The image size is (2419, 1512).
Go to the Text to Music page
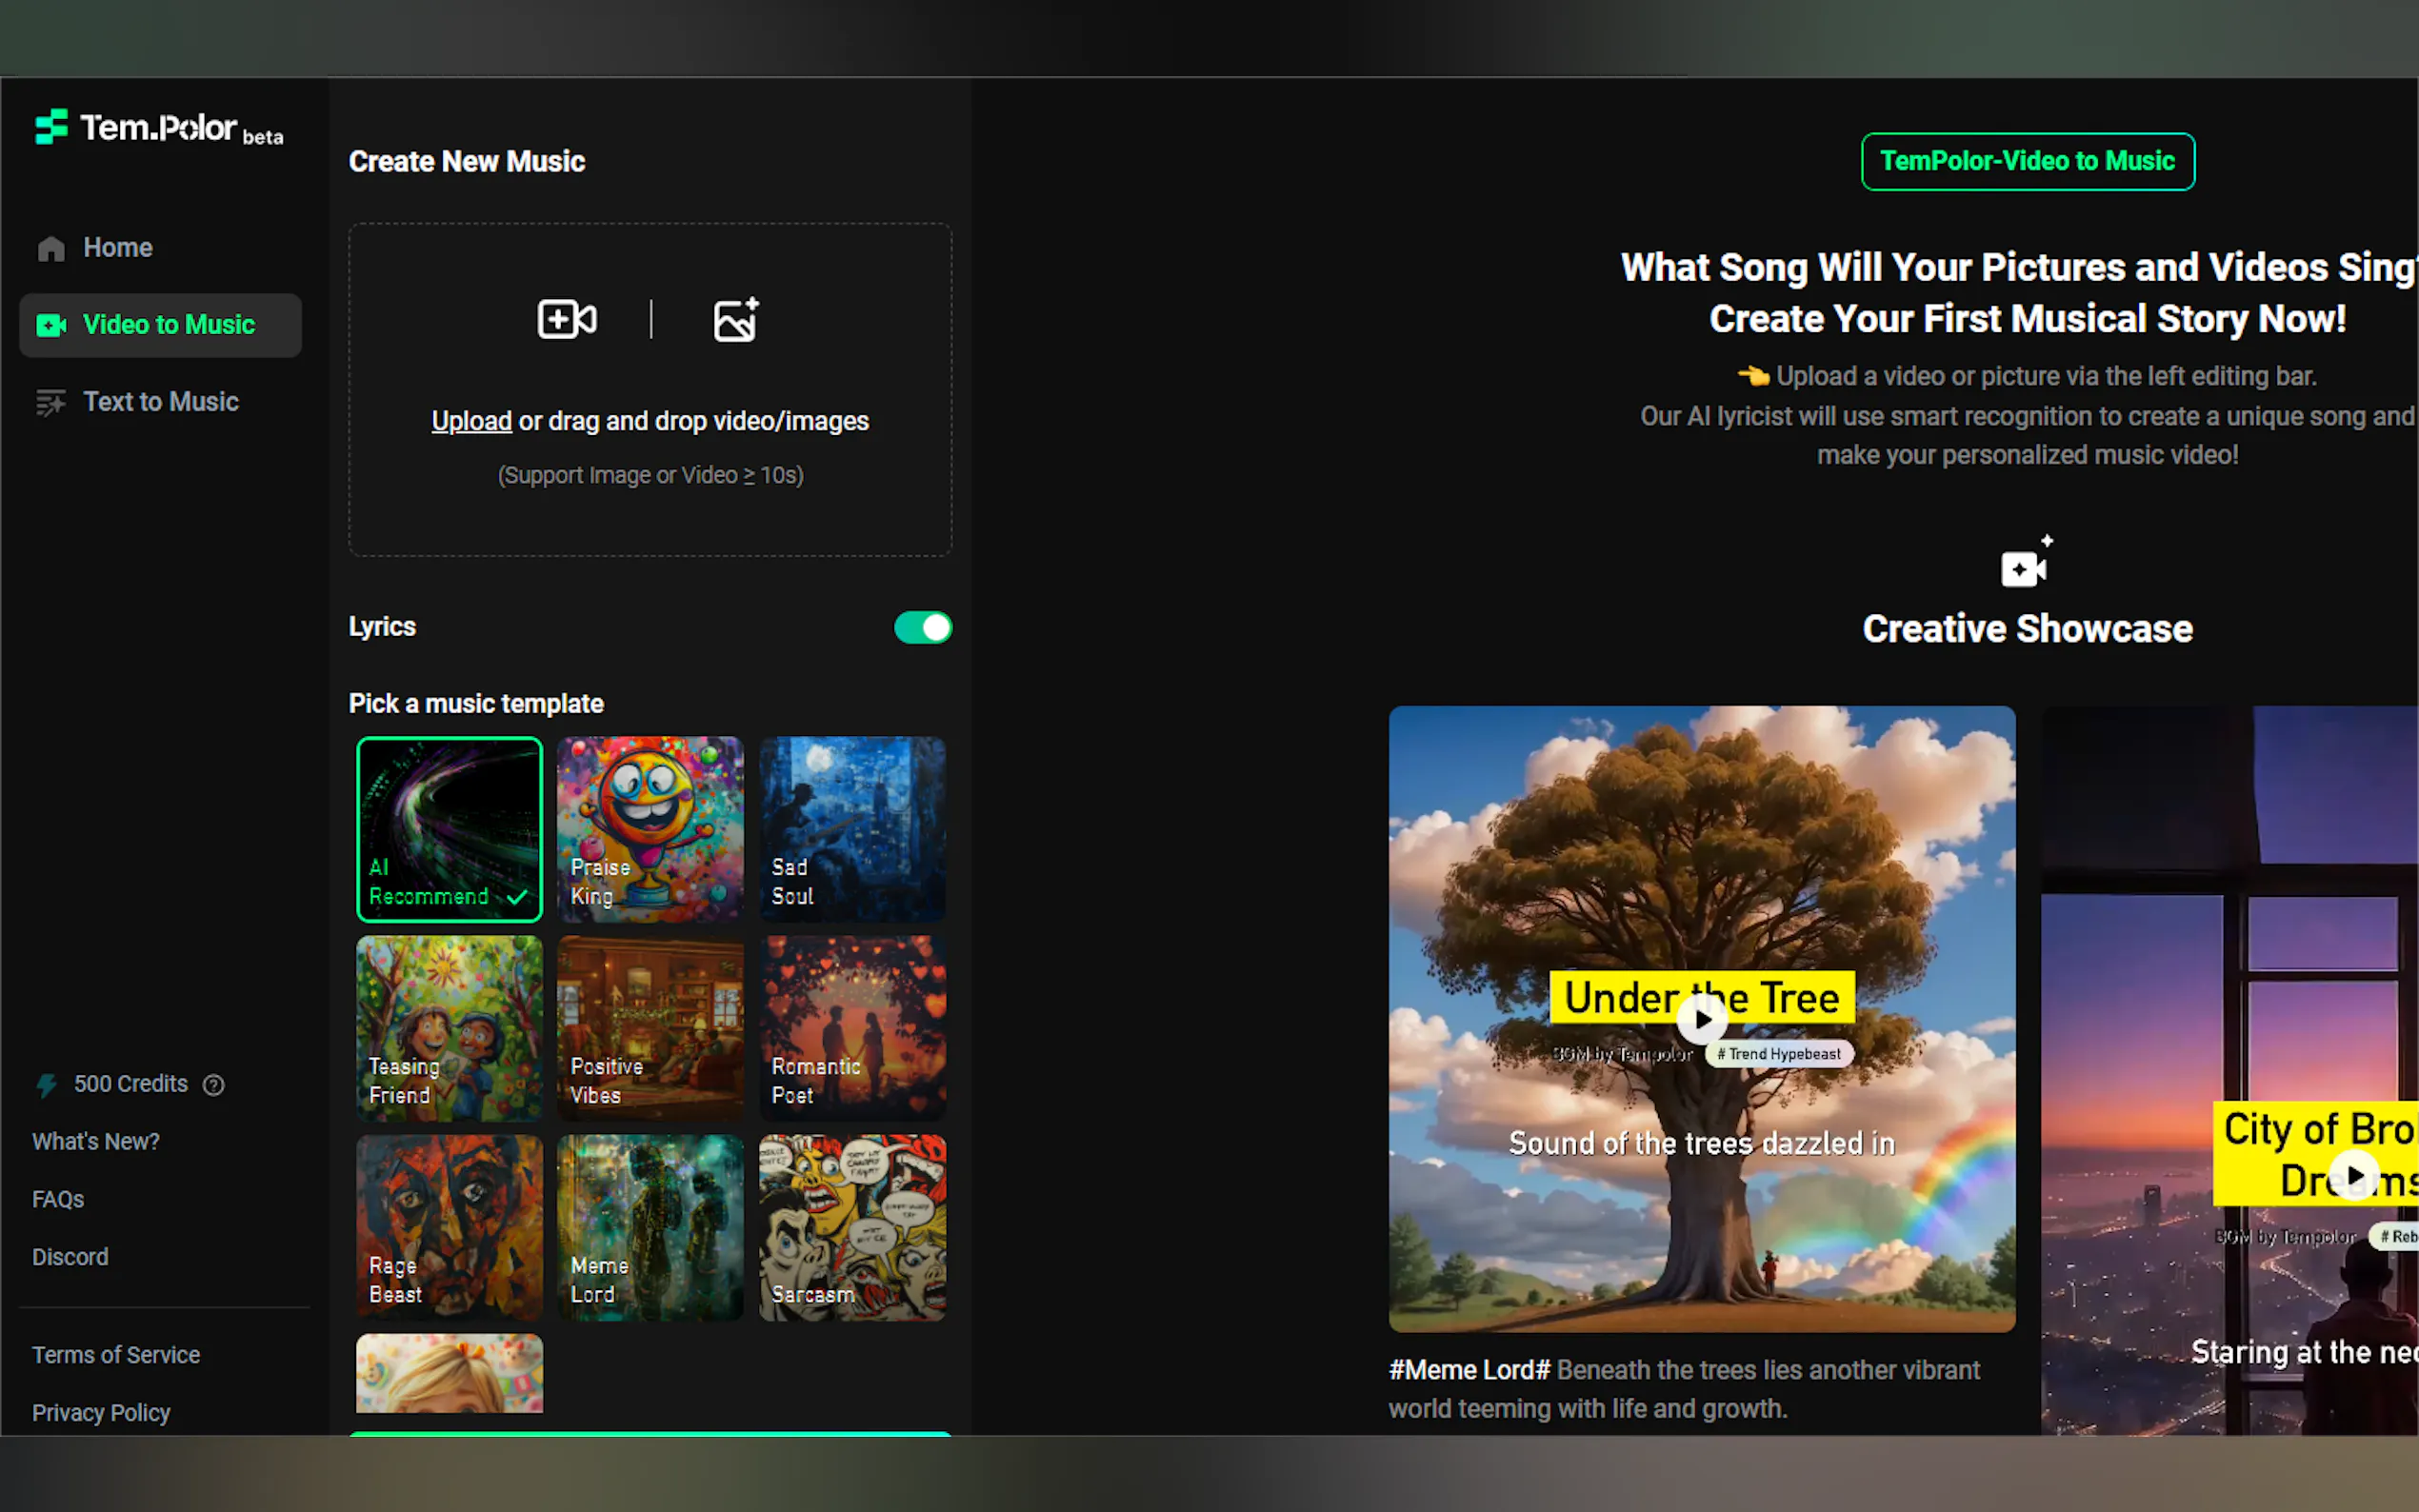pos(160,402)
